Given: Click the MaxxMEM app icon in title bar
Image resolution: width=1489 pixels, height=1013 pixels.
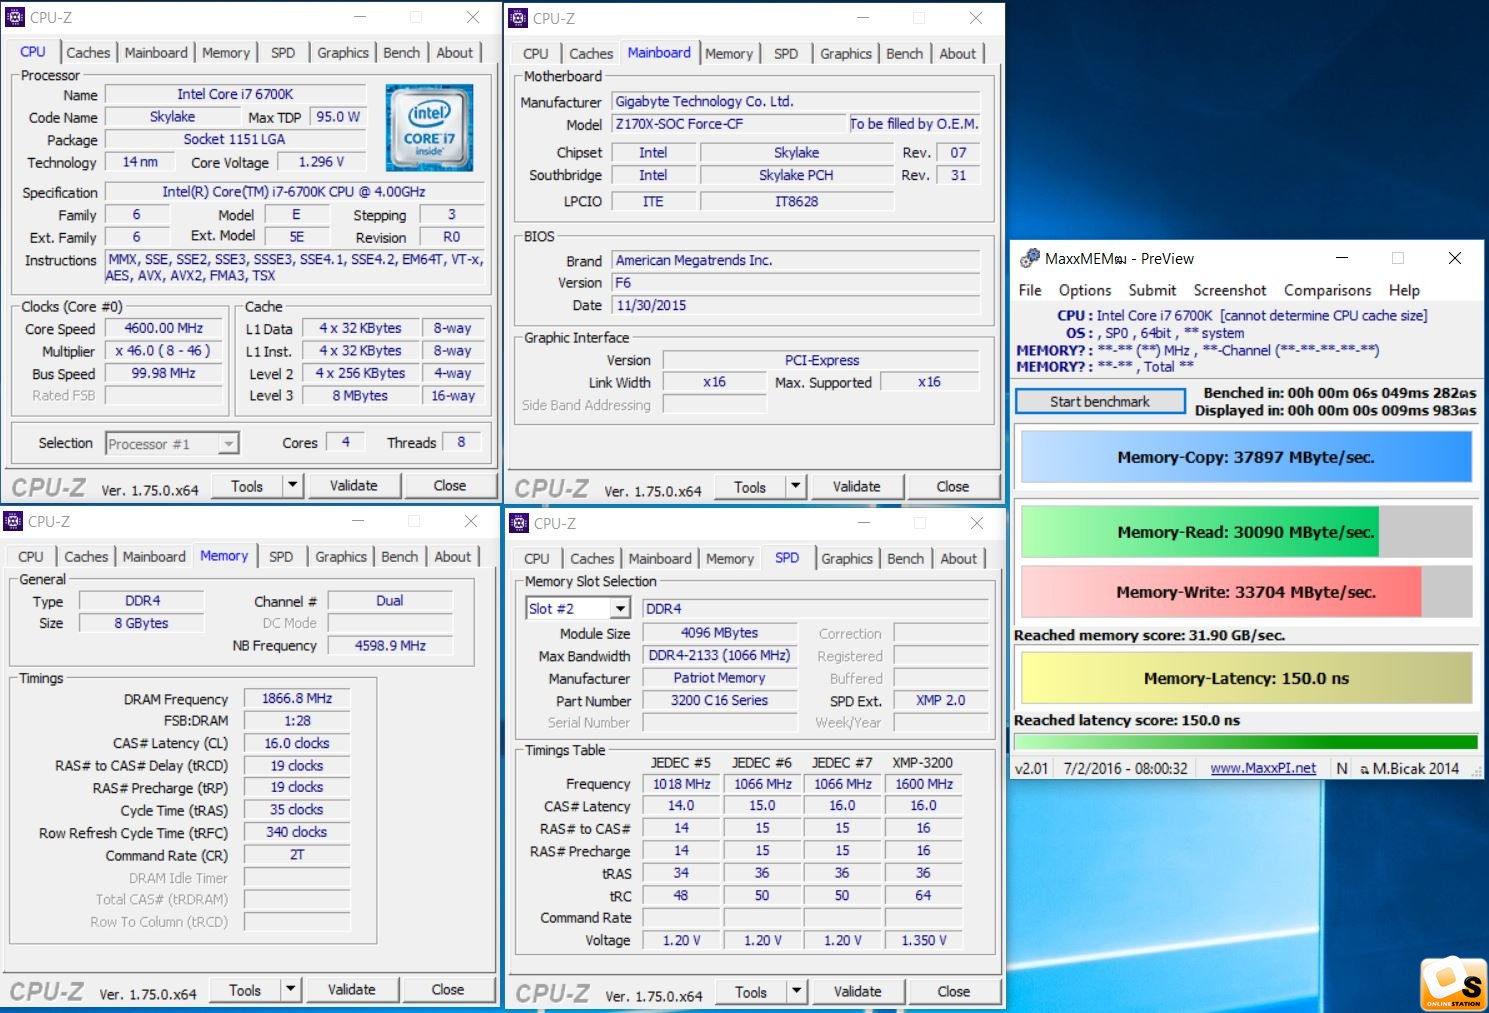Looking at the screenshot, I should [x=1029, y=258].
